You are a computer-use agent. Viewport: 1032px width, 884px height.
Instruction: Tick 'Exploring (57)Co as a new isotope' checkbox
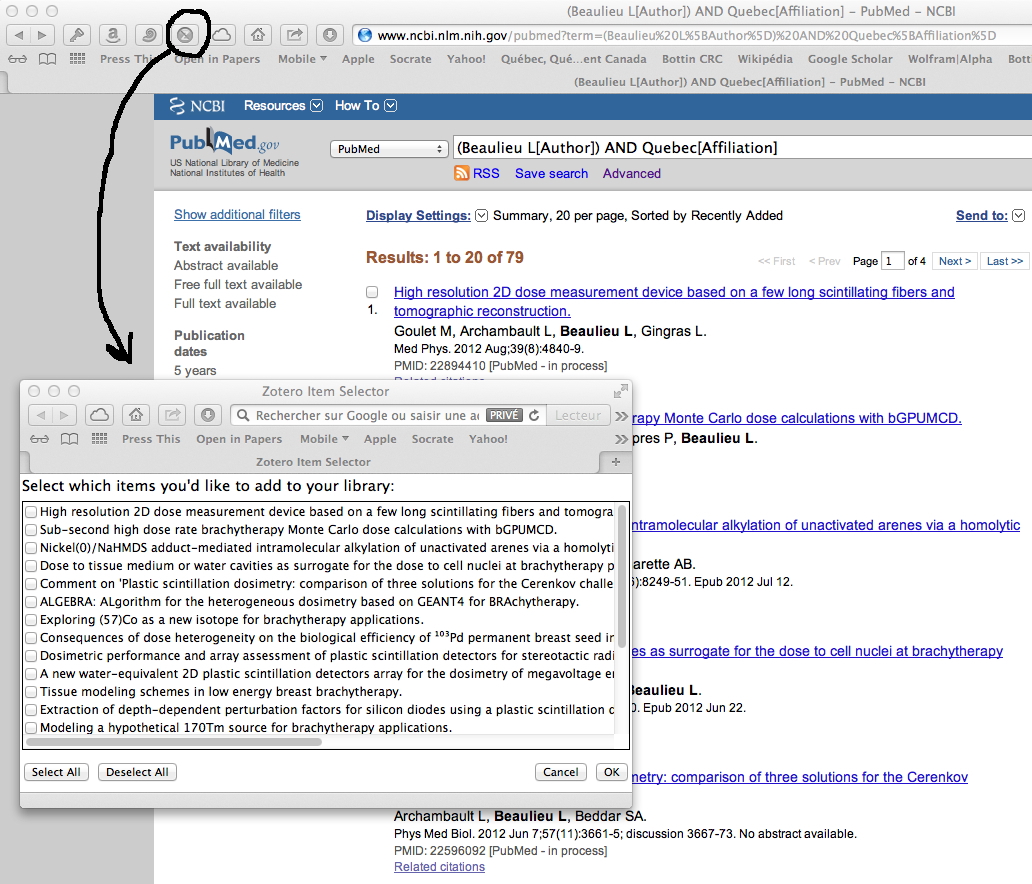[x=32, y=620]
